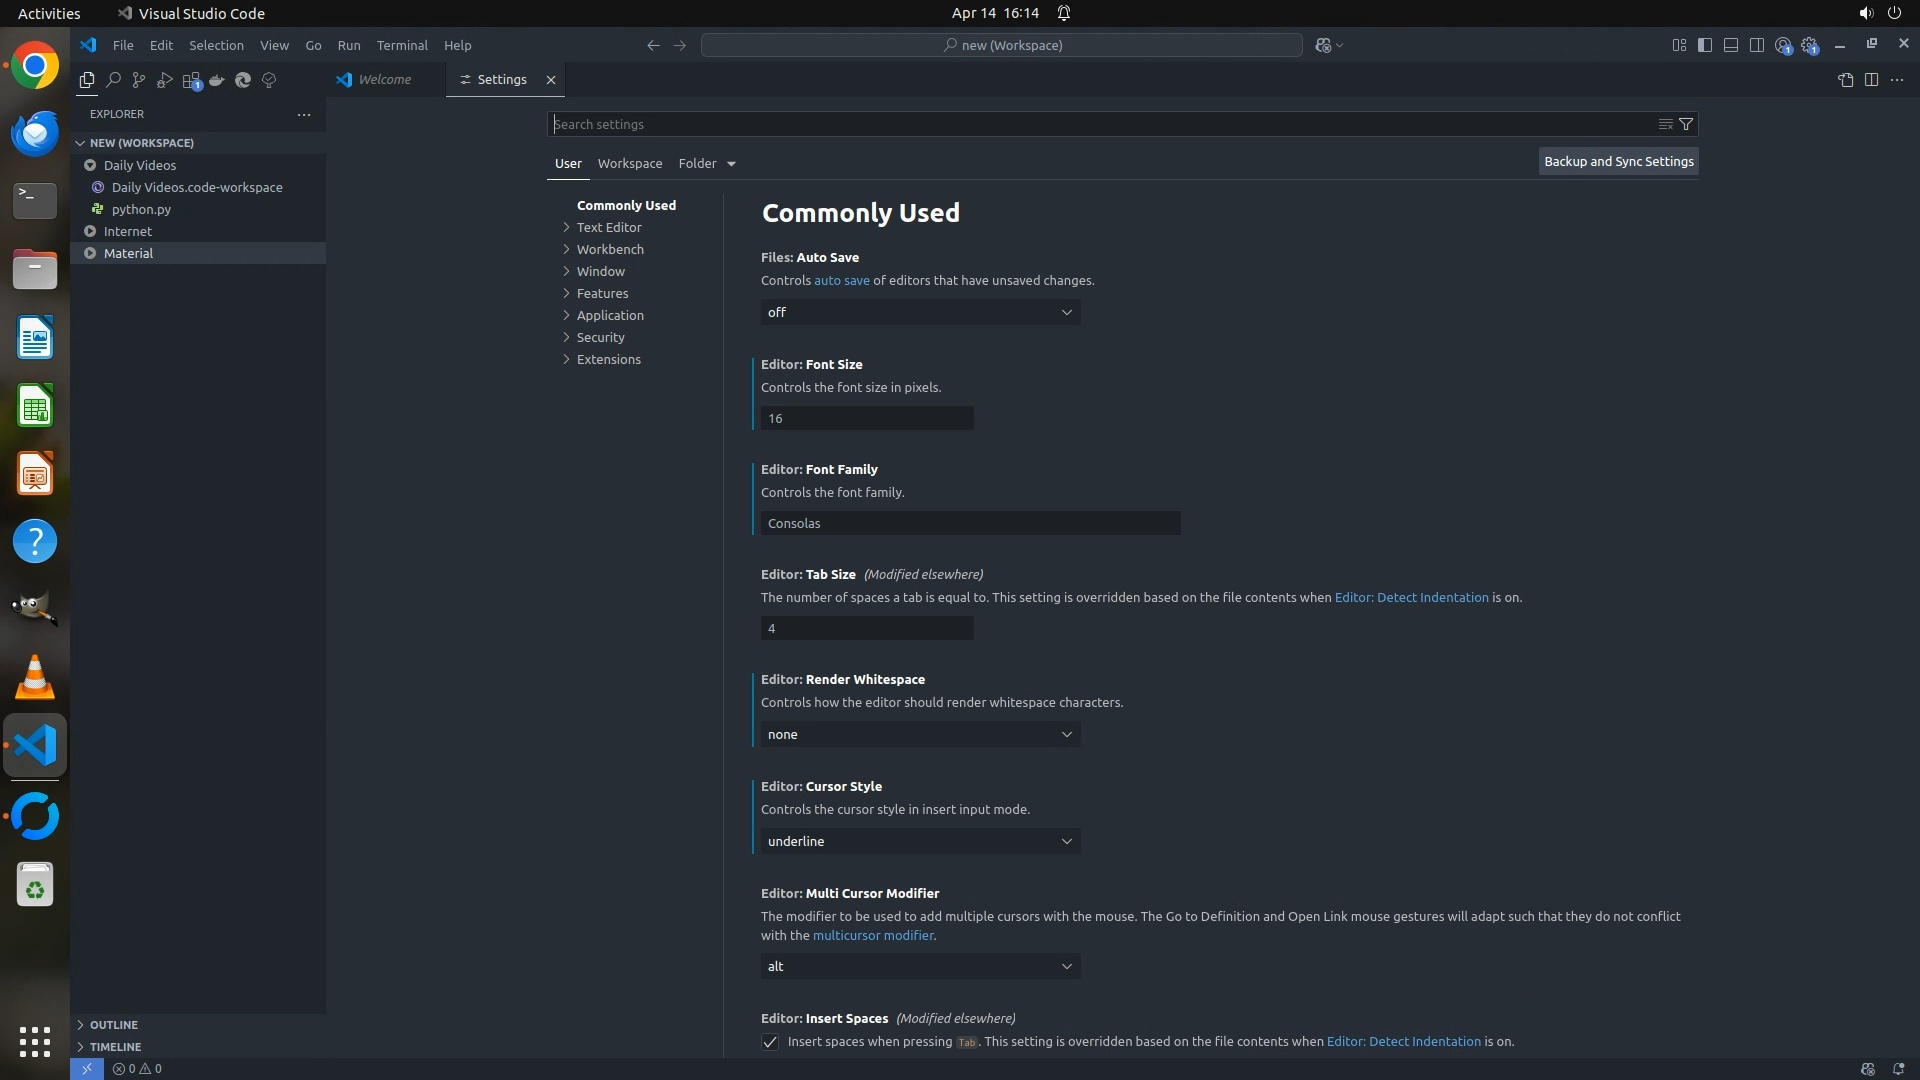Open the Extensions view icon
Image resolution: width=1920 pixels, height=1080 pixels.
(191, 80)
